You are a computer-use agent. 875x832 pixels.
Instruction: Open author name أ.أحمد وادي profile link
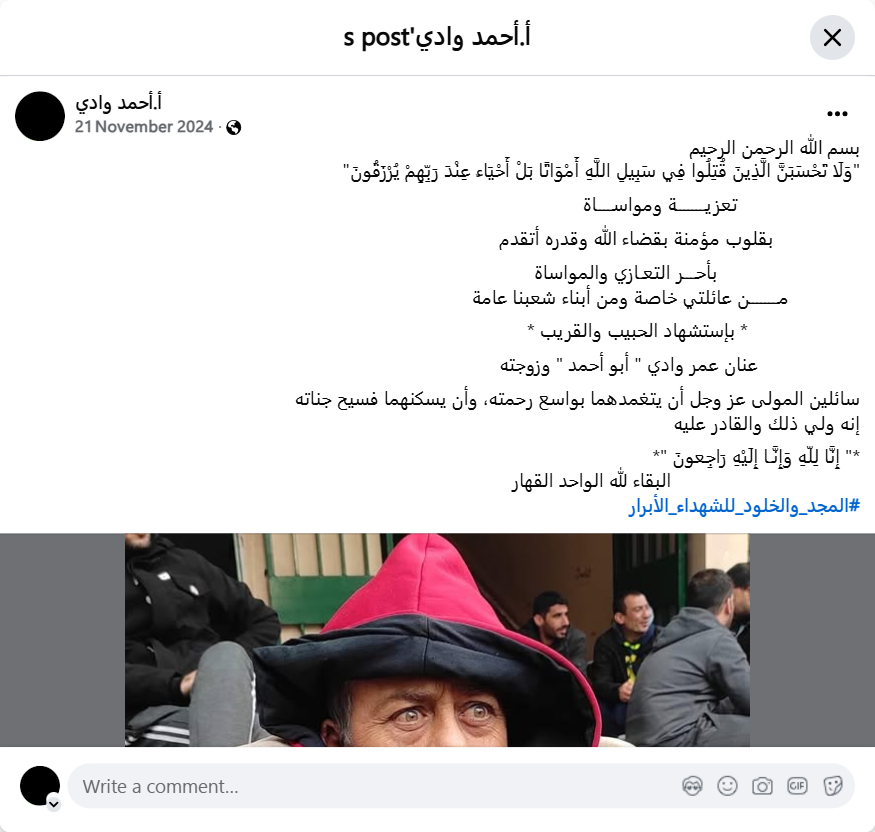tap(118, 103)
